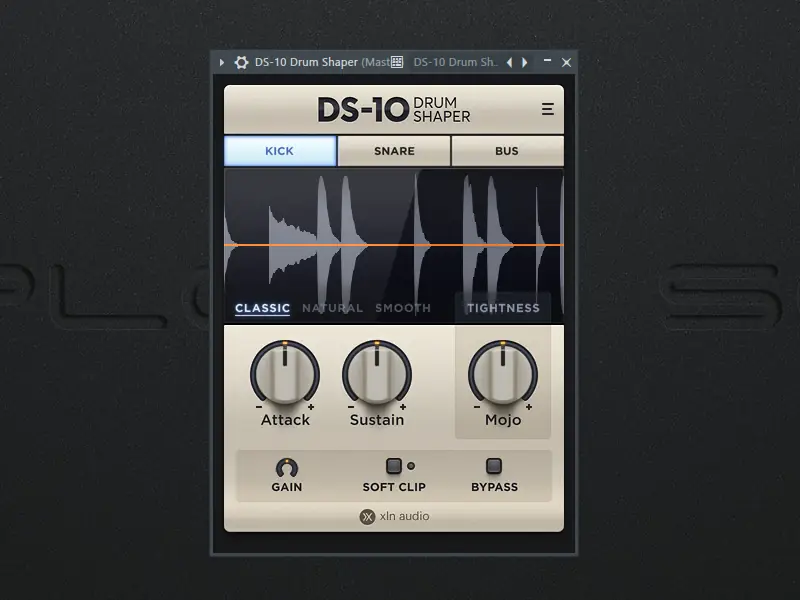
Task: Select the previous preset arrow
Action: pos(510,62)
